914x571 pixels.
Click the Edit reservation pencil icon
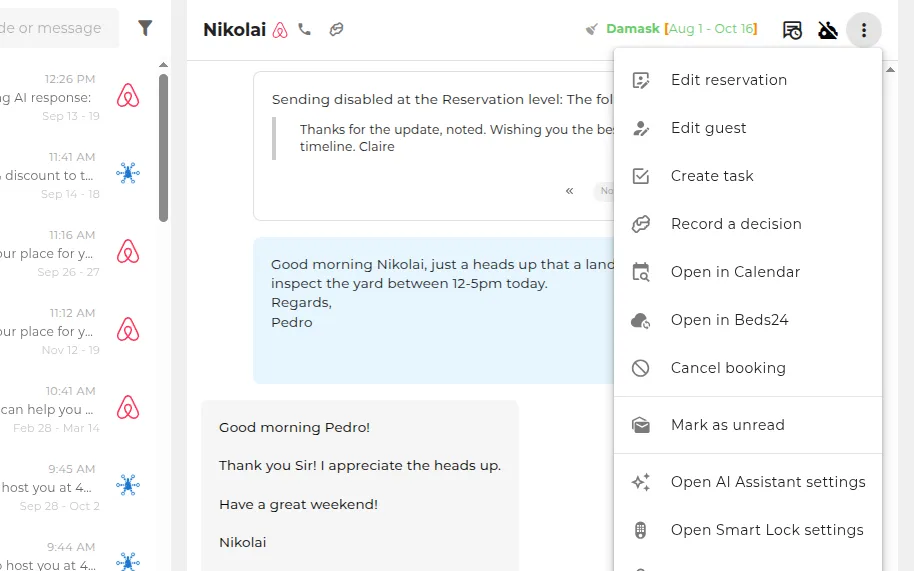tap(641, 80)
